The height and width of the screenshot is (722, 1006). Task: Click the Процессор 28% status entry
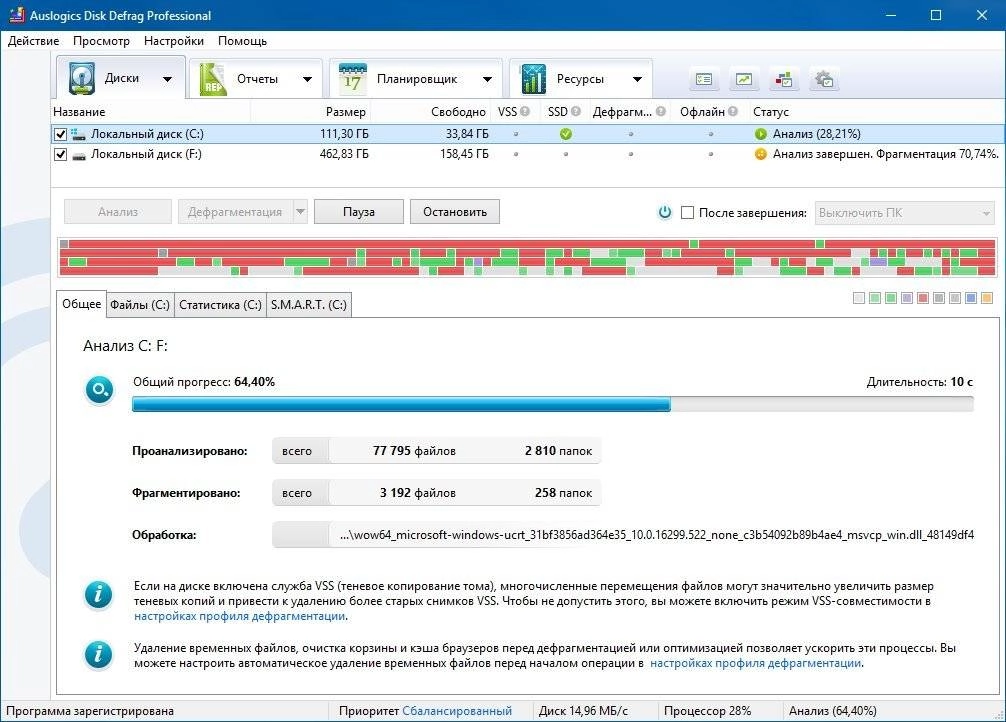[x=708, y=711]
